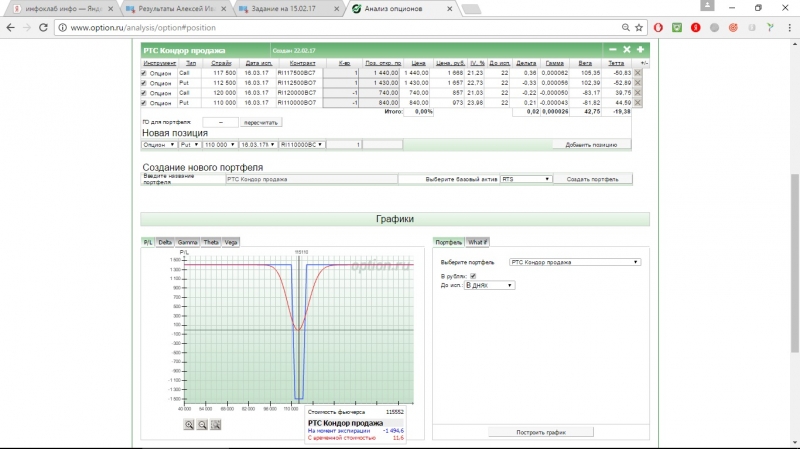
Task: Click the 'Добавить позицию' button
Action: point(592,145)
